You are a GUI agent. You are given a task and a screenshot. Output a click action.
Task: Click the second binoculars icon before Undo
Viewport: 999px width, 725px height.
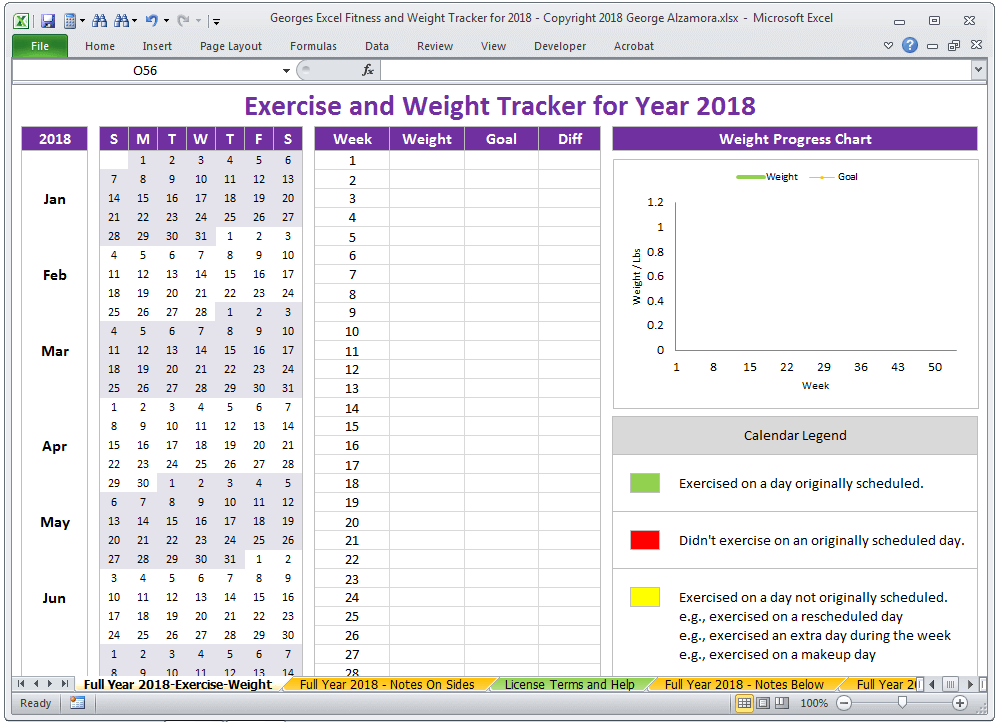coord(121,21)
